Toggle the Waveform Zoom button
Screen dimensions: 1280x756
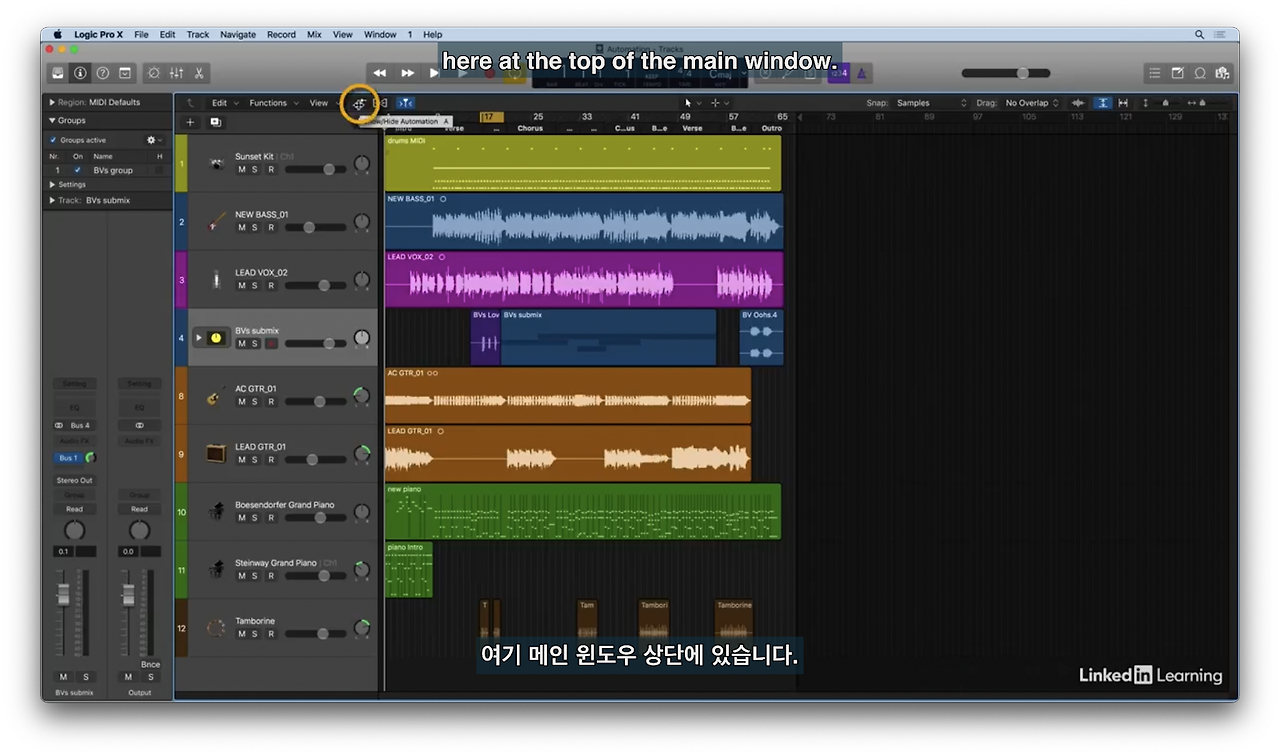(x=1078, y=103)
